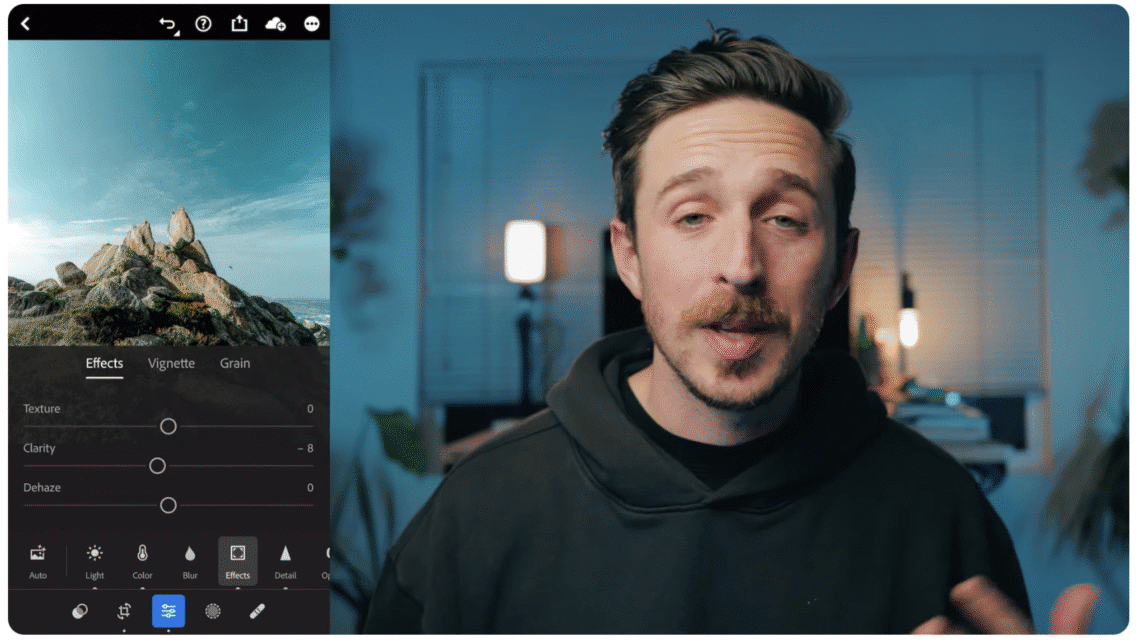The image size is (1140, 642).
Task: Sync photo to the cloud
Action: (x=276, y=23)
